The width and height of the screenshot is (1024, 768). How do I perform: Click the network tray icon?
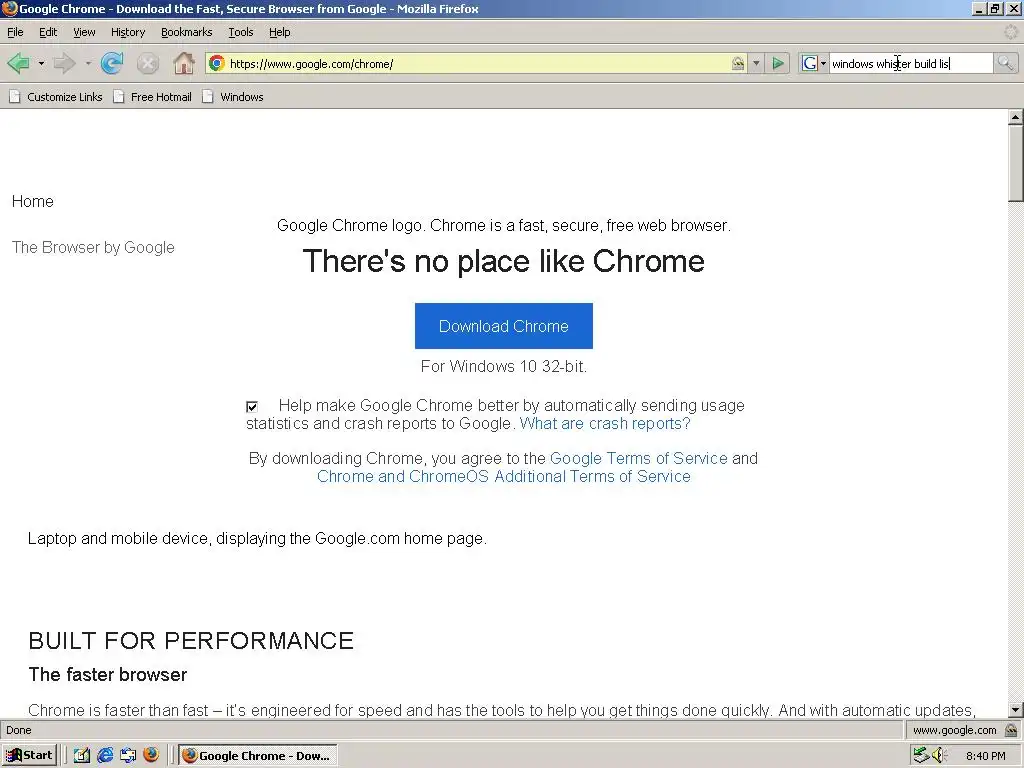click(921, 756)
